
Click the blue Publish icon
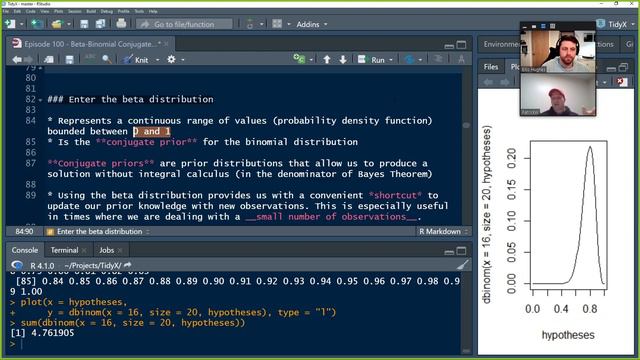point(409,60)
